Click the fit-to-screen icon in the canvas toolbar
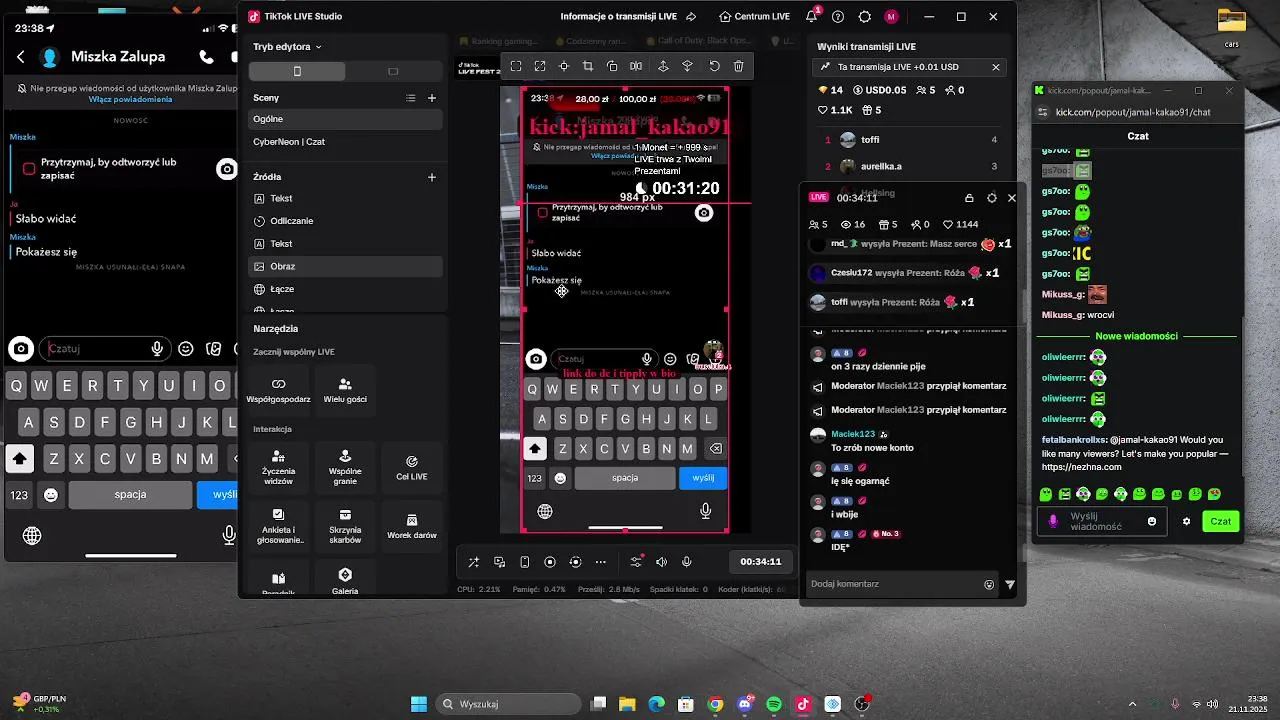 point(516,66)
